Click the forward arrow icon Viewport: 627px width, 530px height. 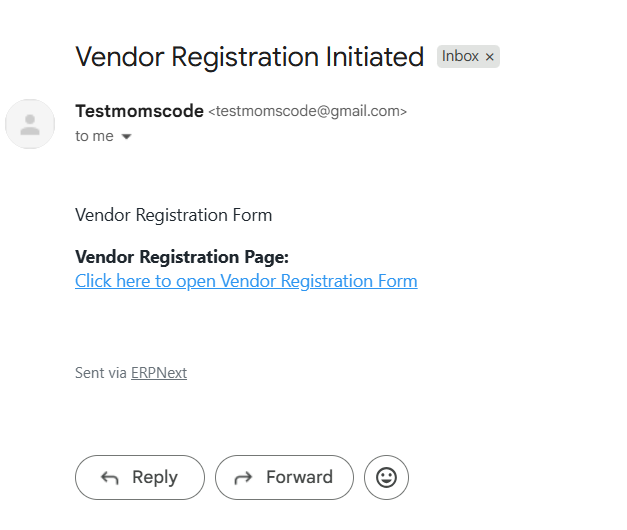point(243,478)
